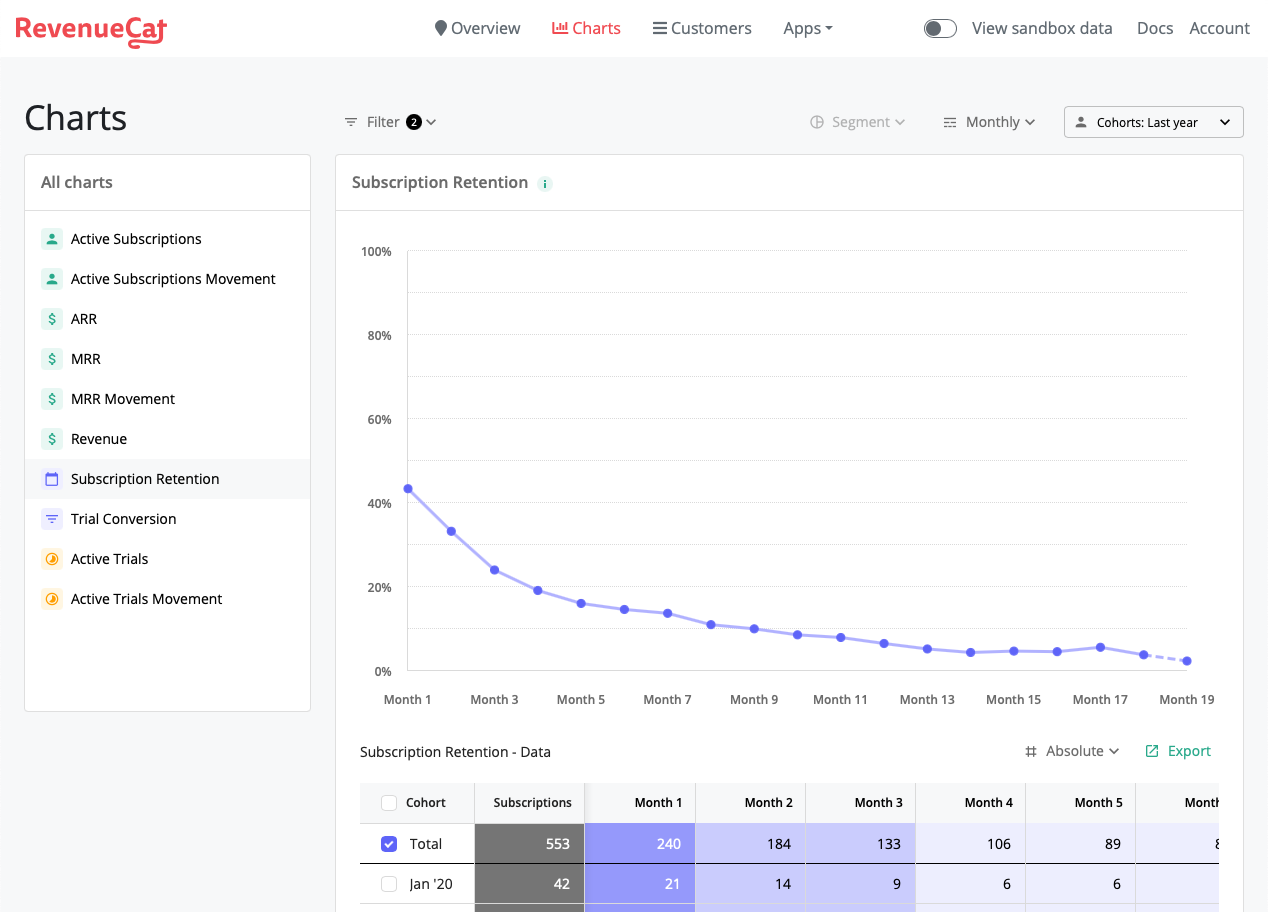This screenshot has width=1268, height=912.
Task: Click the dollar icon next to MRR Movement
Action: [x=51, y=398]
